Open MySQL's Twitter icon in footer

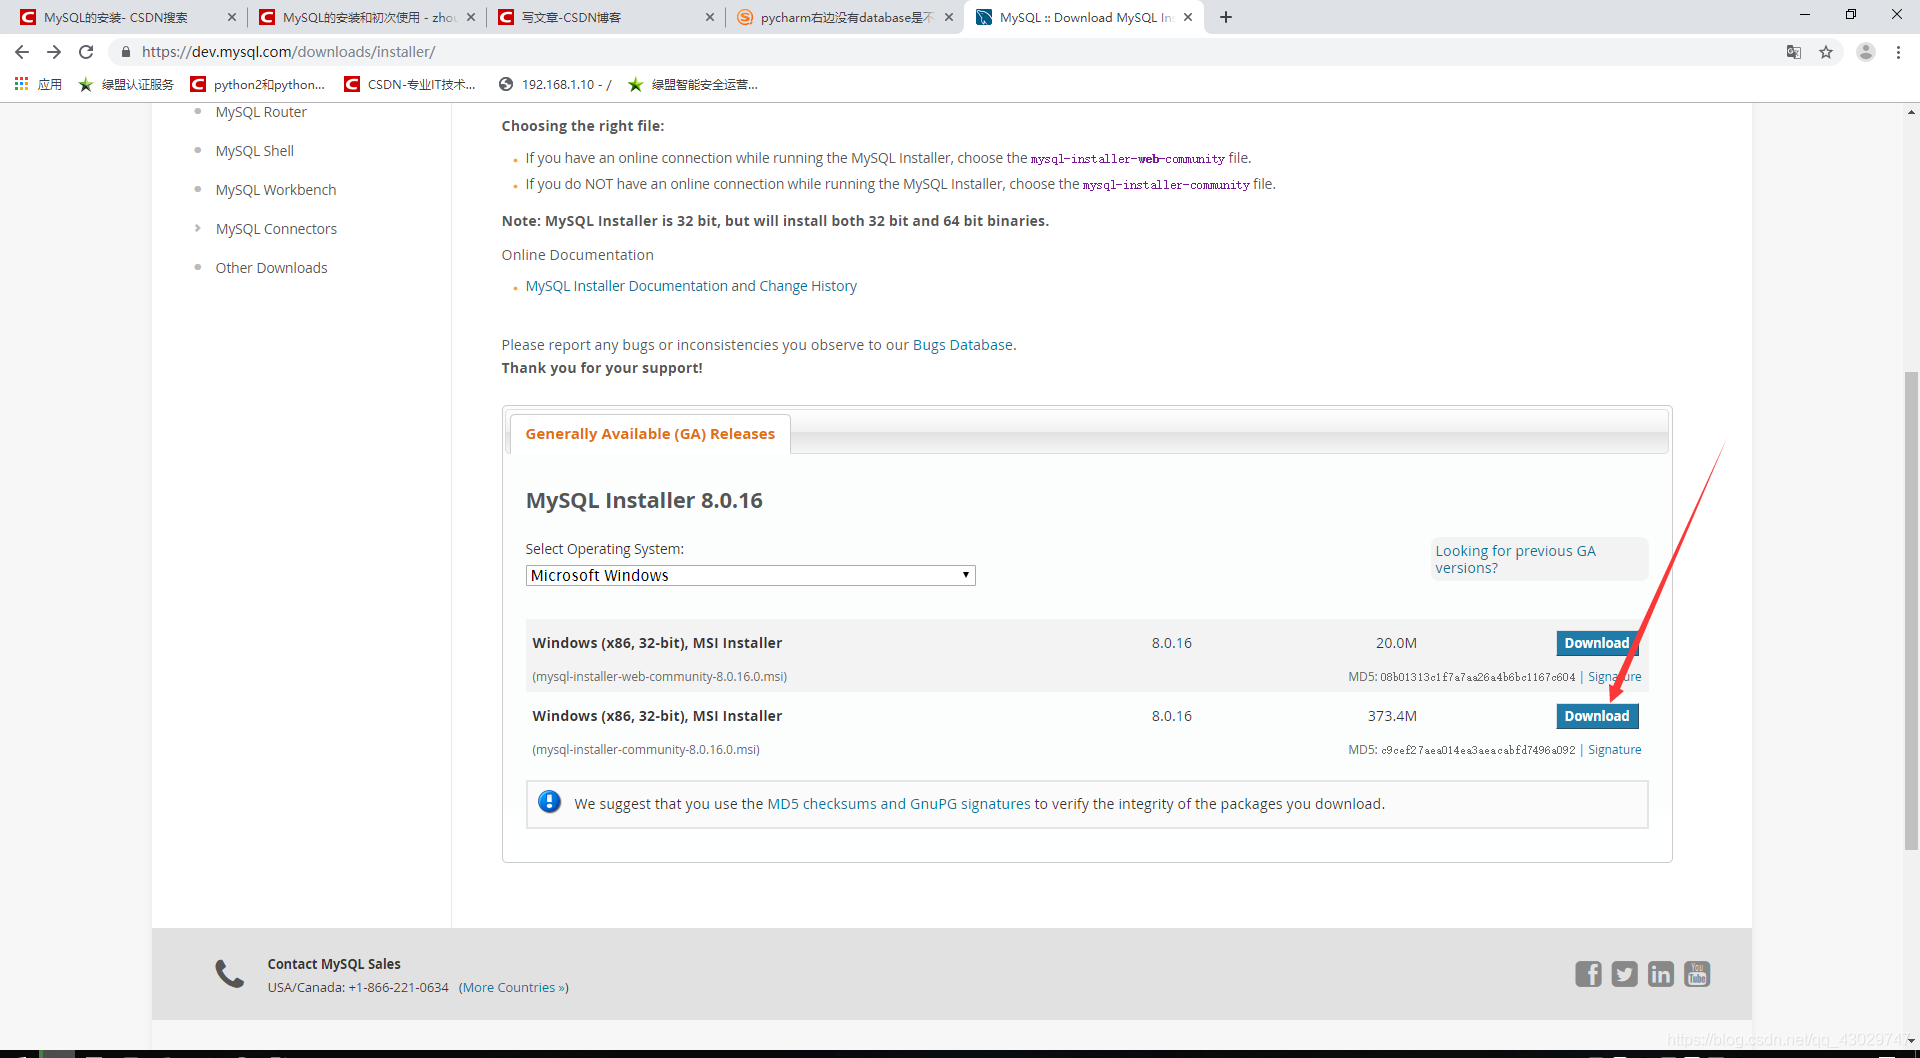pyautogui.click(x=1624, y=973)
